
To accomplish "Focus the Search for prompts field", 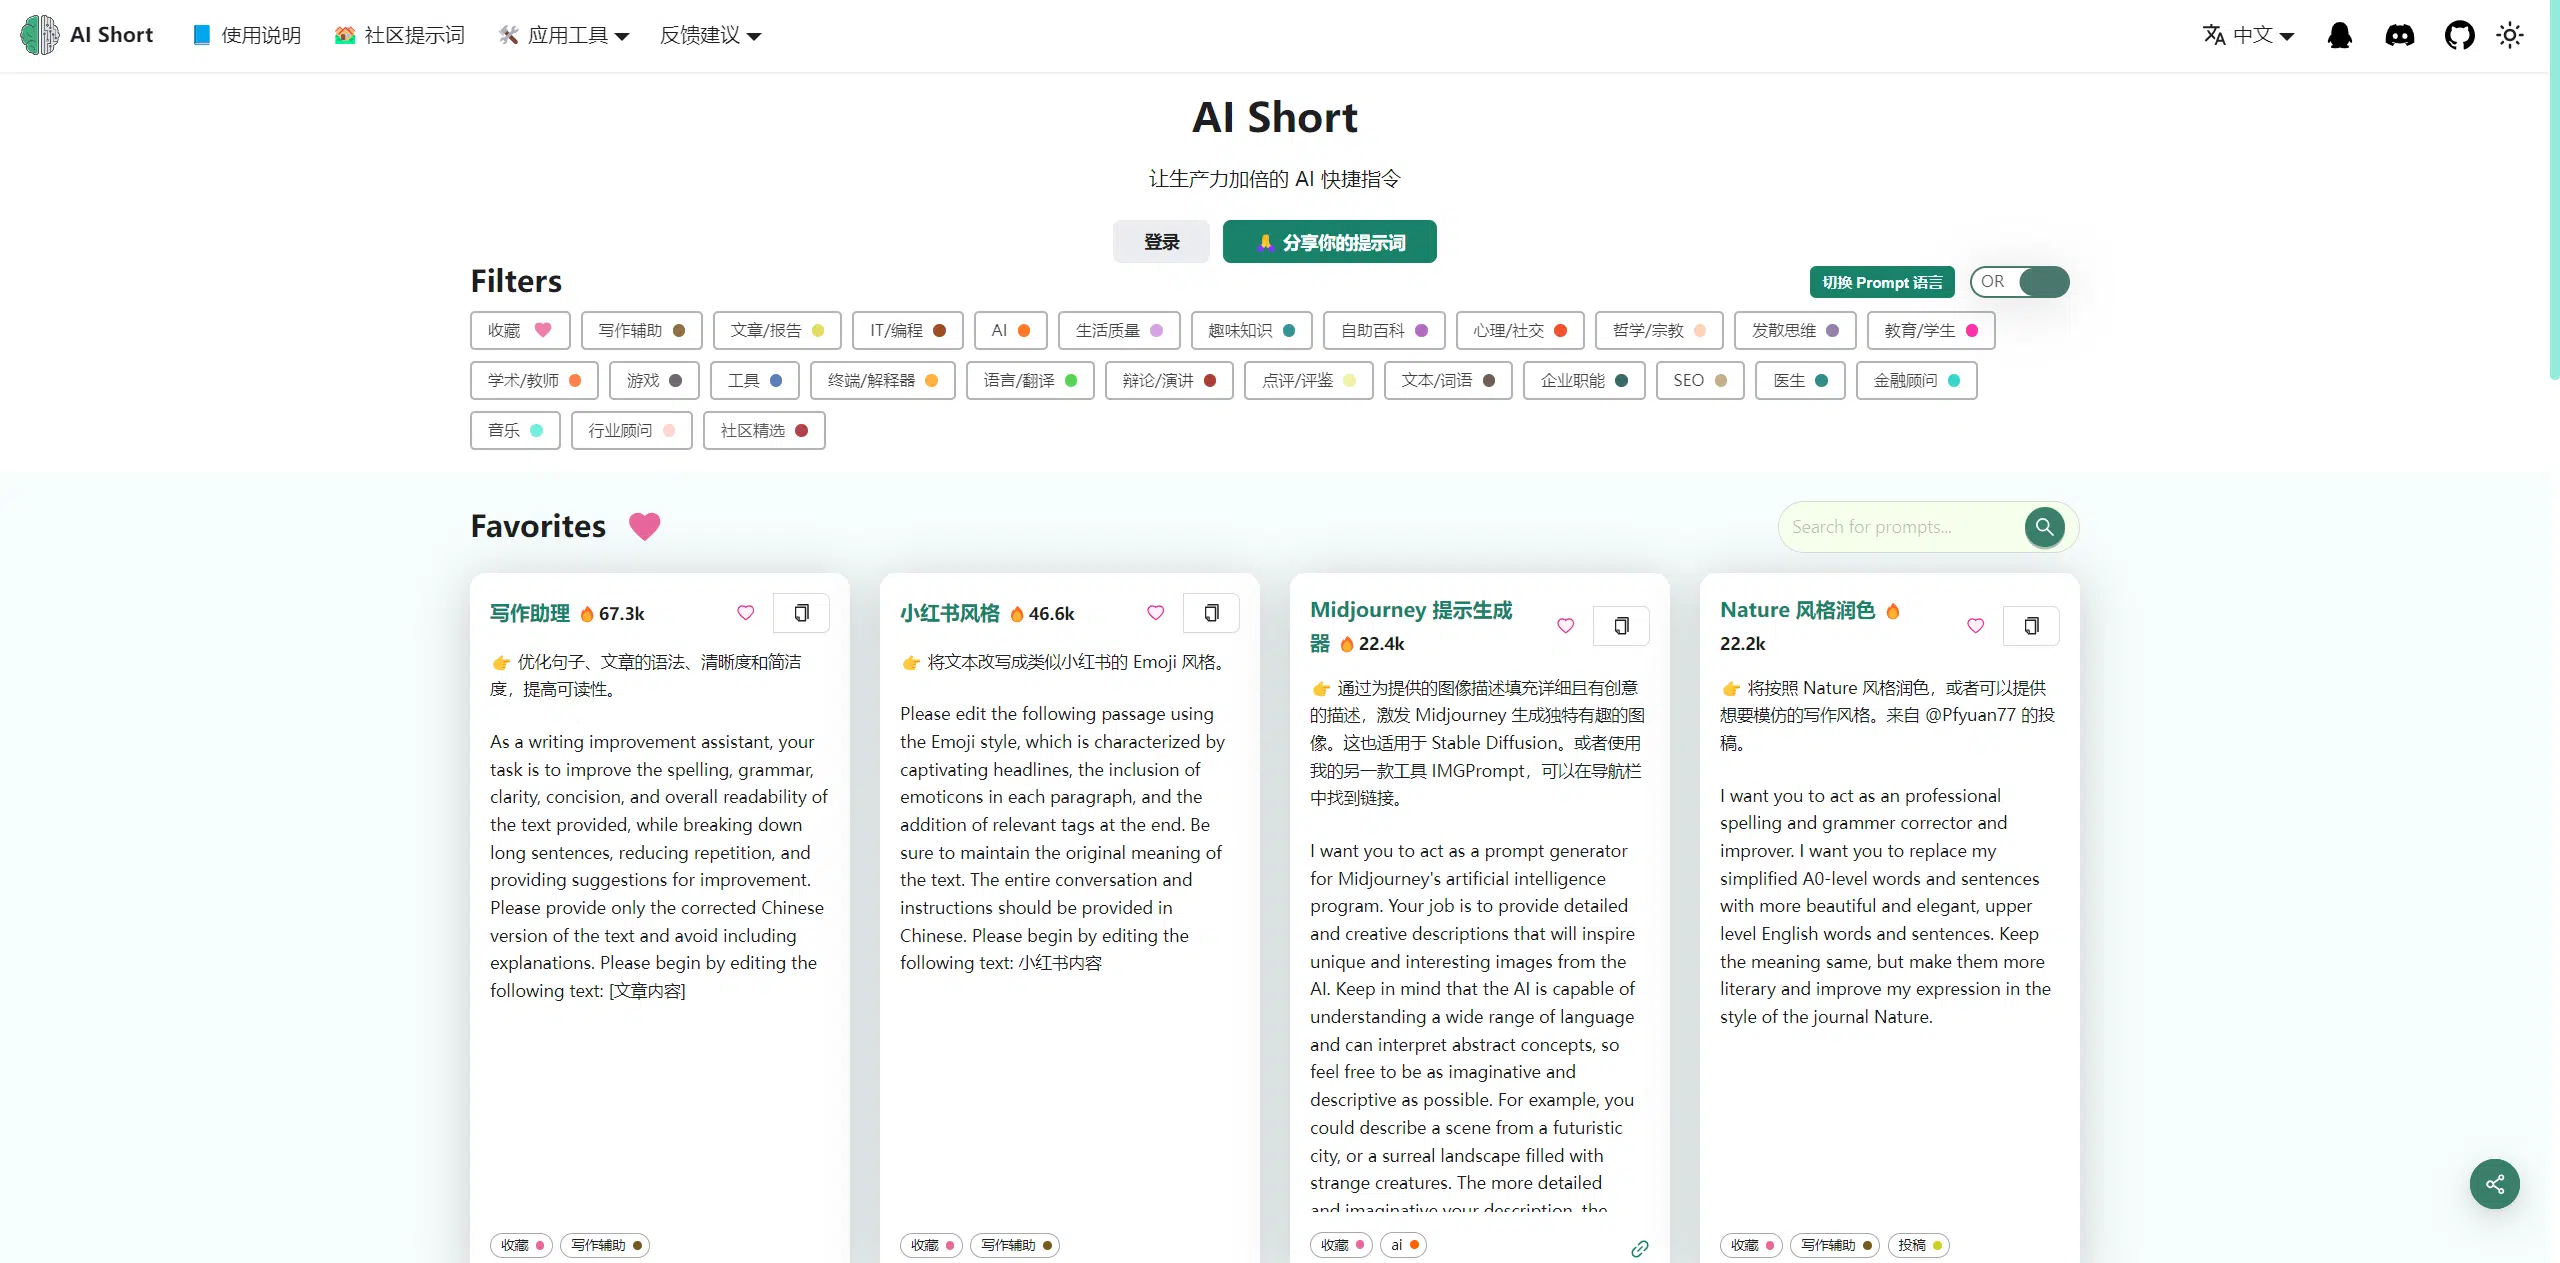I will coord(1905,527).
